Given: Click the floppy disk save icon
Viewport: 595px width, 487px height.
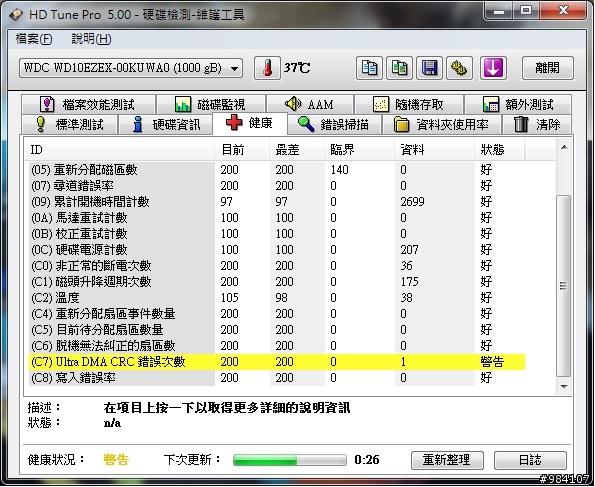Looking at the screenshot, I should [x=429, y=68].
